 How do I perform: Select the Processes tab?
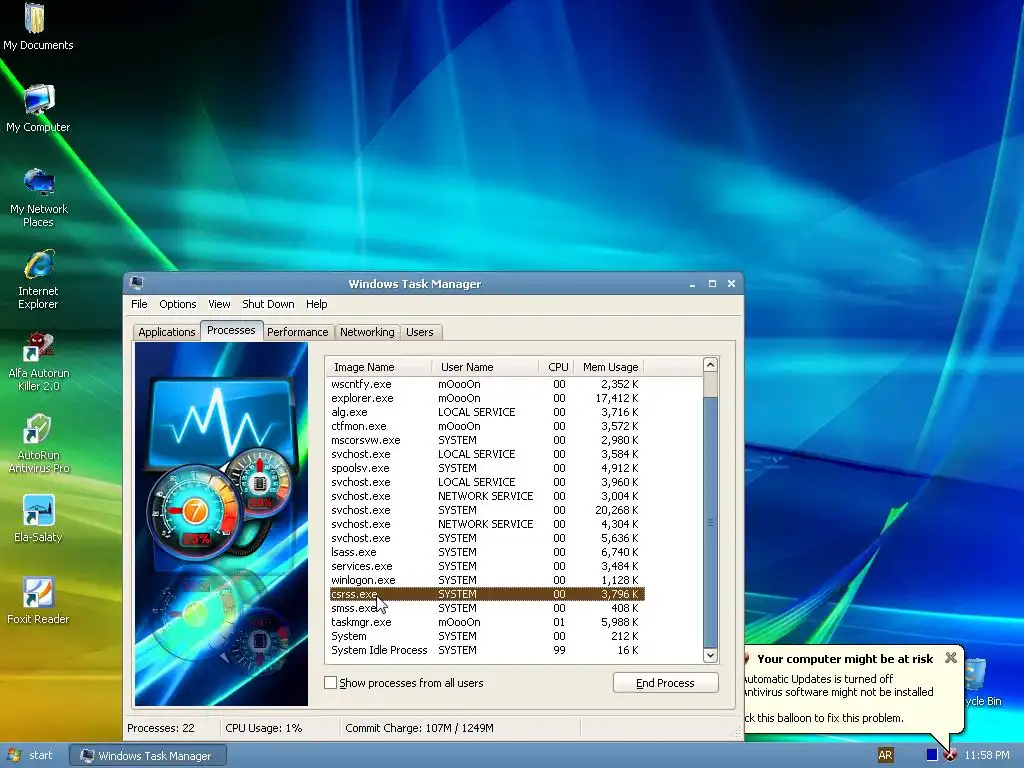[231, 330]
